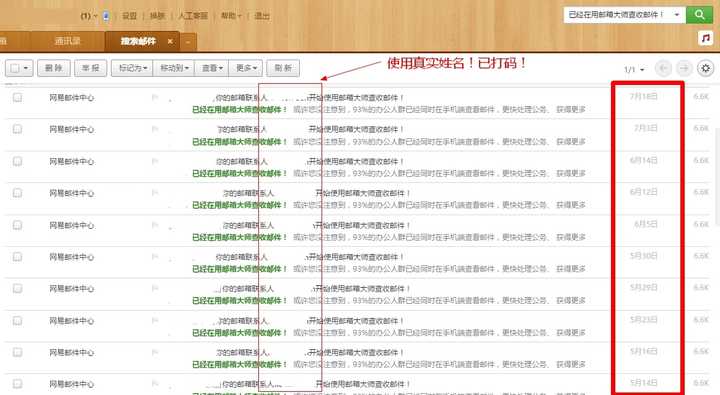Click the date 5月23日
The height and width of the screenshot is (395, 720).
644,319
